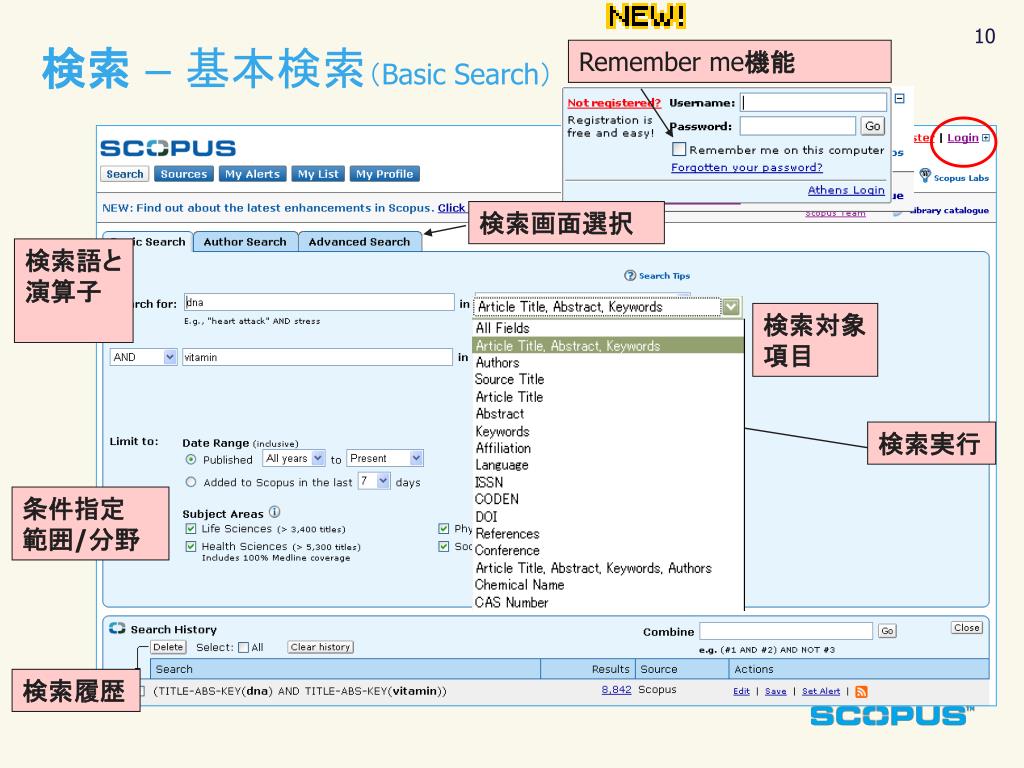Click the Scopus logo at top left
Image resolution: width=1024 pixels, height=768 pixels.
click(168, 148)
